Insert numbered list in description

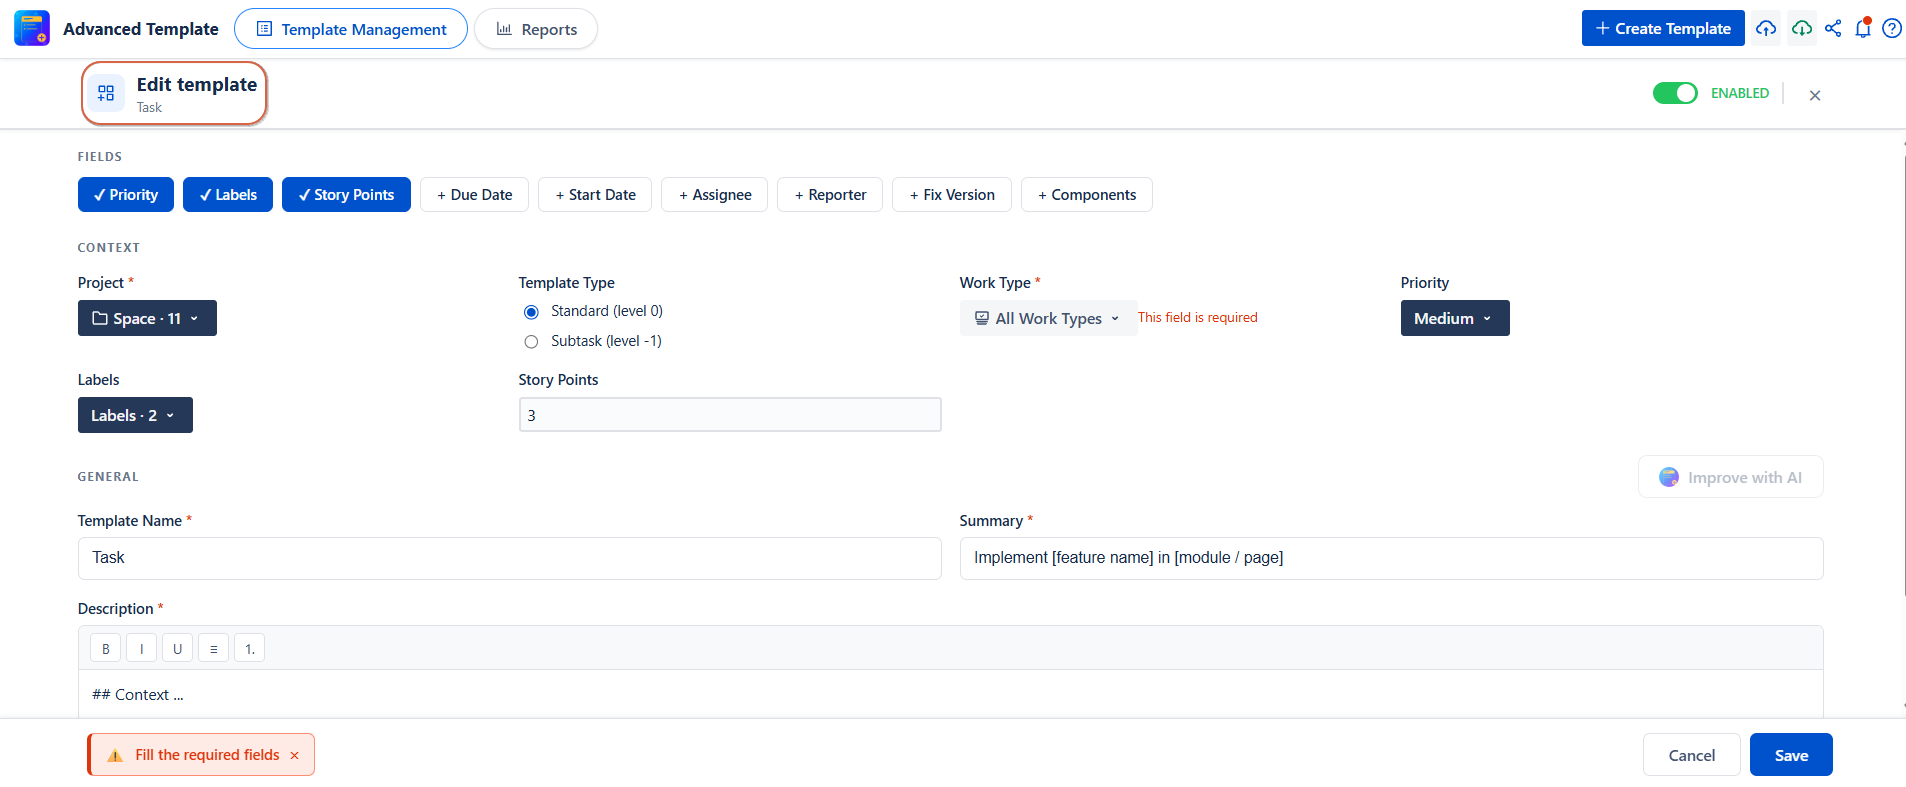pyautogui.click(x=250, y=648)
